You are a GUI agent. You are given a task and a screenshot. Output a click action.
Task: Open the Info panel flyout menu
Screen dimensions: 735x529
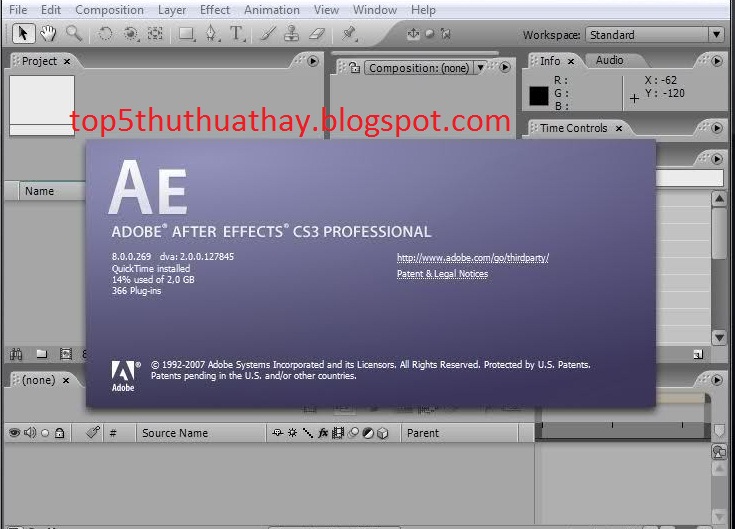click(717, 60)
